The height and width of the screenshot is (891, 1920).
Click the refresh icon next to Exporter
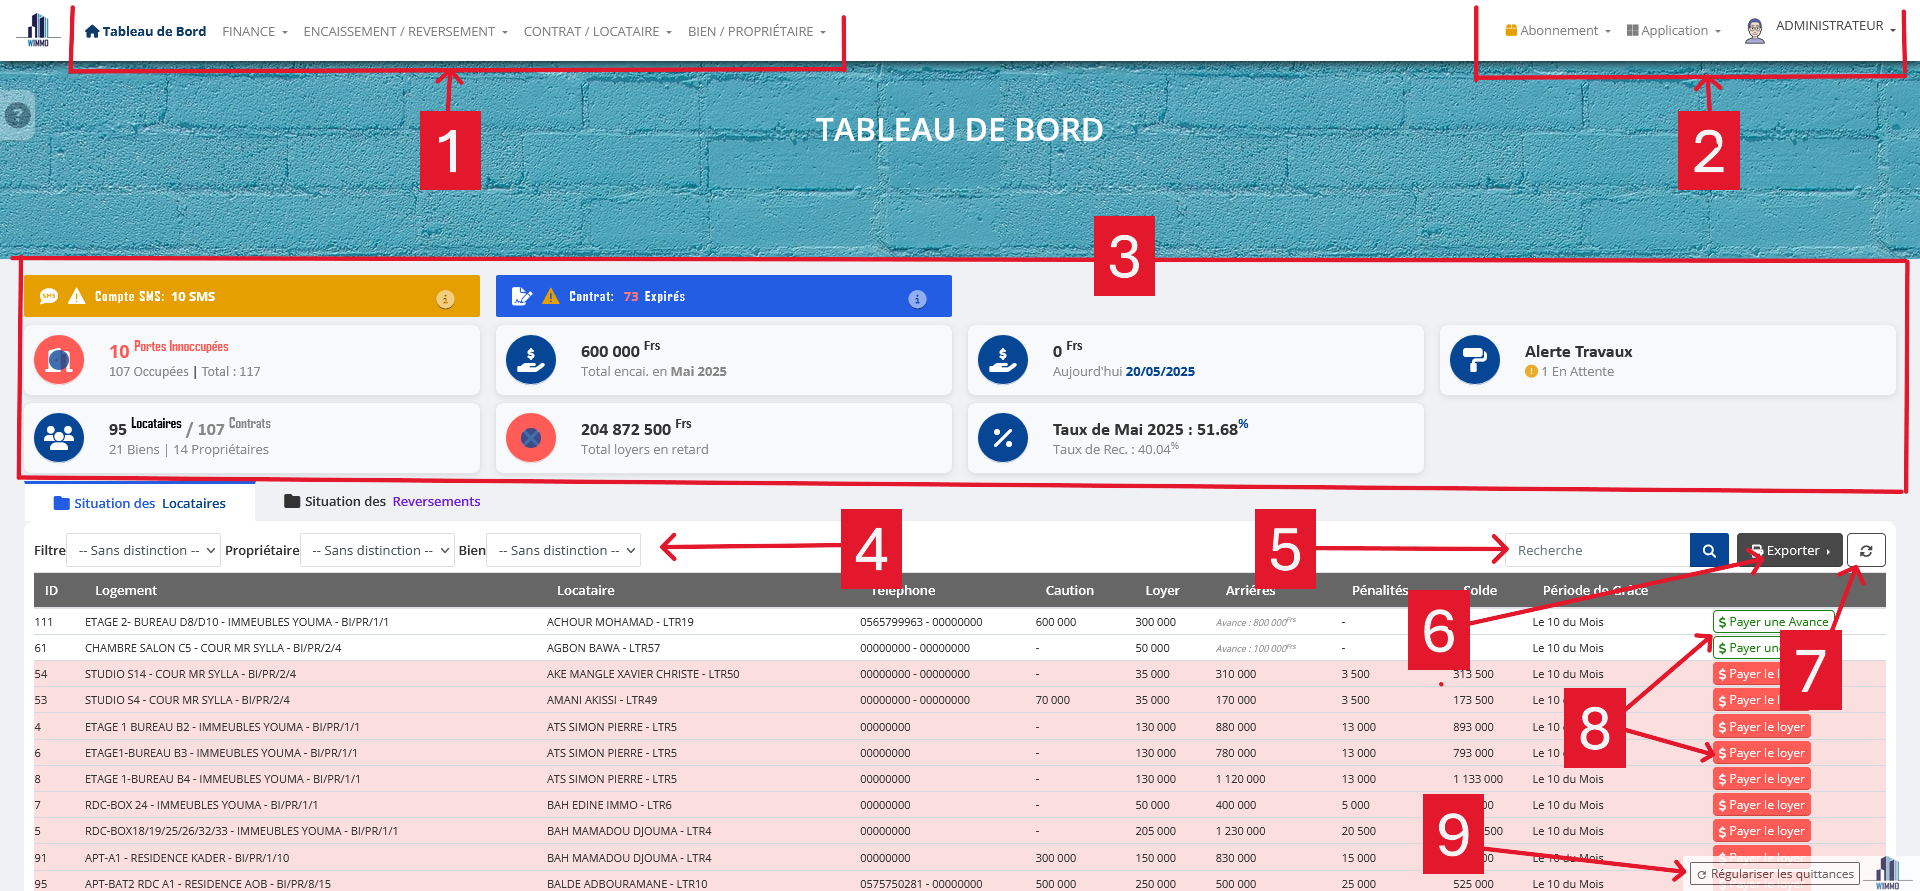(1866, 551)
